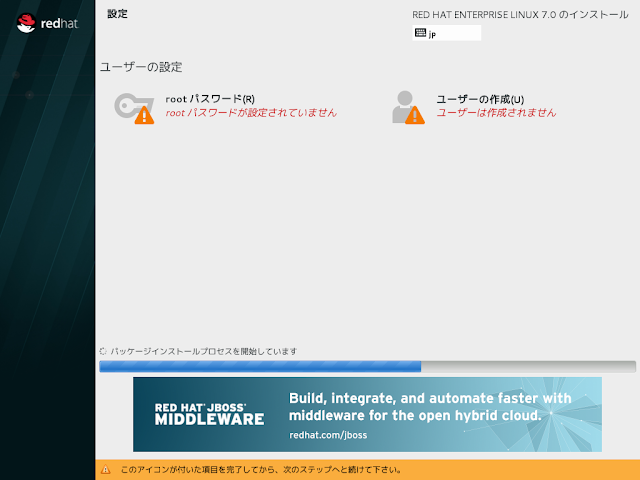Click the jp keyboard layout indicator
640x480 pixels.
447,33
